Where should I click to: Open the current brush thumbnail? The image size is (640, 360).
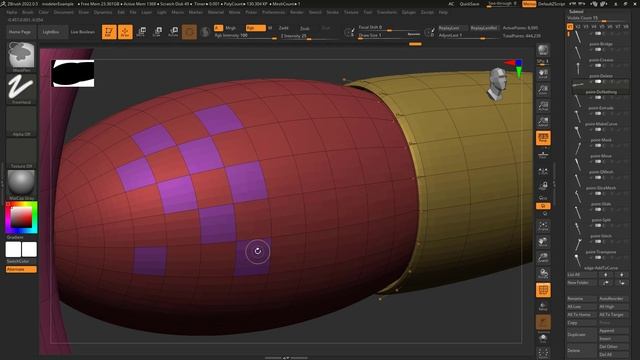pos(21,56)
